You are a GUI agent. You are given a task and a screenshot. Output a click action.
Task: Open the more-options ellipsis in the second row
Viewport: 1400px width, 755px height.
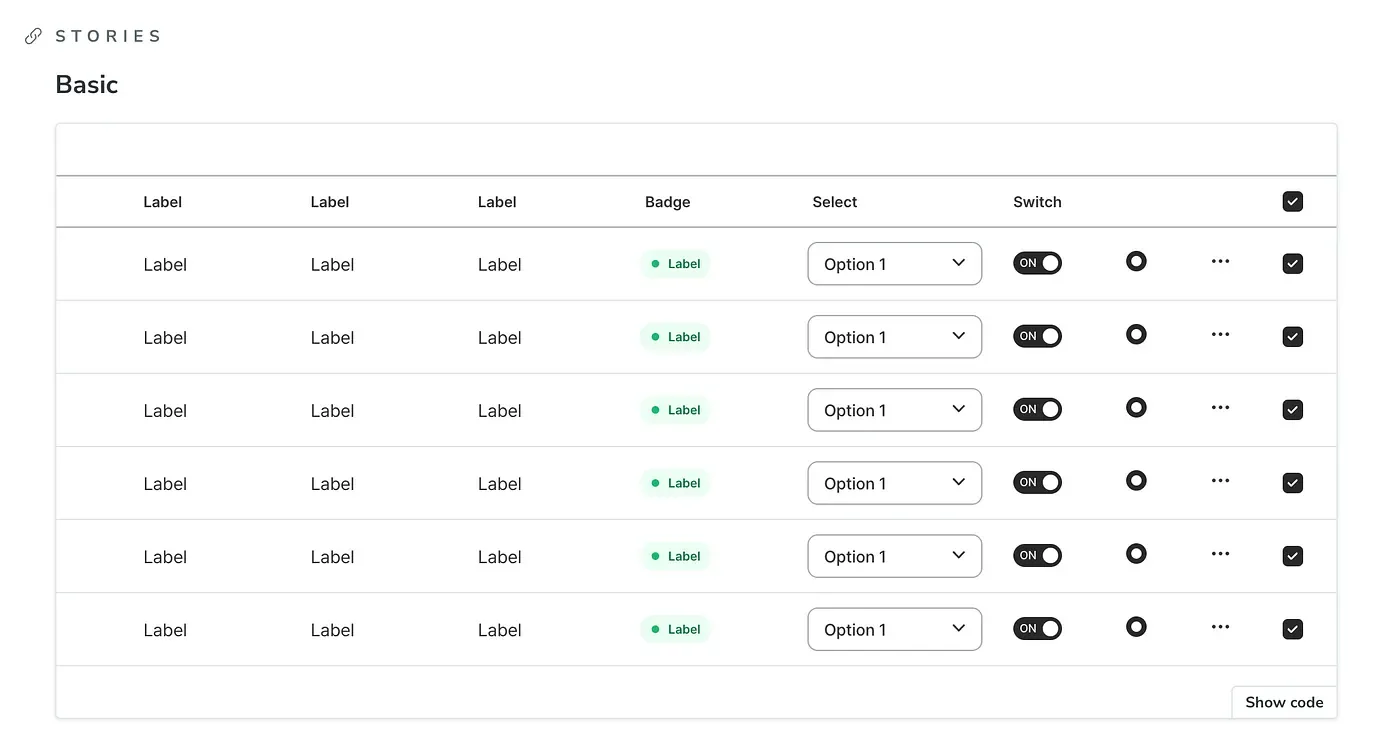point(1220,334)
